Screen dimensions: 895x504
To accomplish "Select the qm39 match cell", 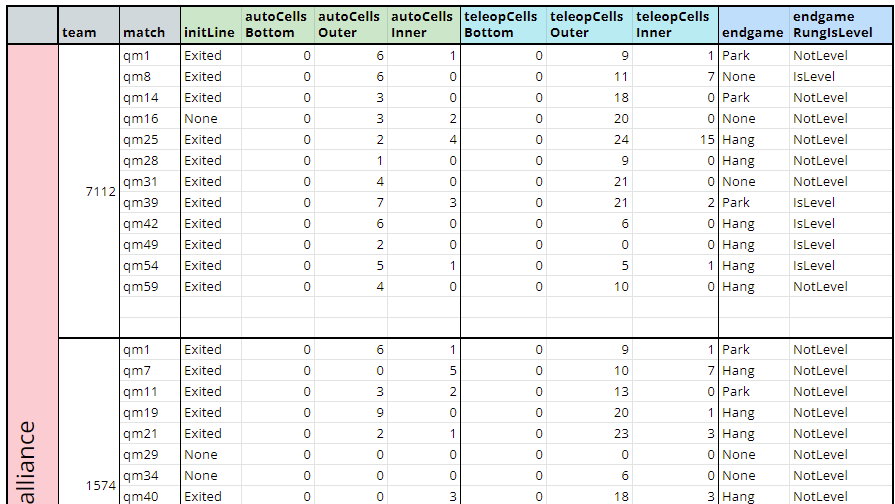I will pos(150,203).
